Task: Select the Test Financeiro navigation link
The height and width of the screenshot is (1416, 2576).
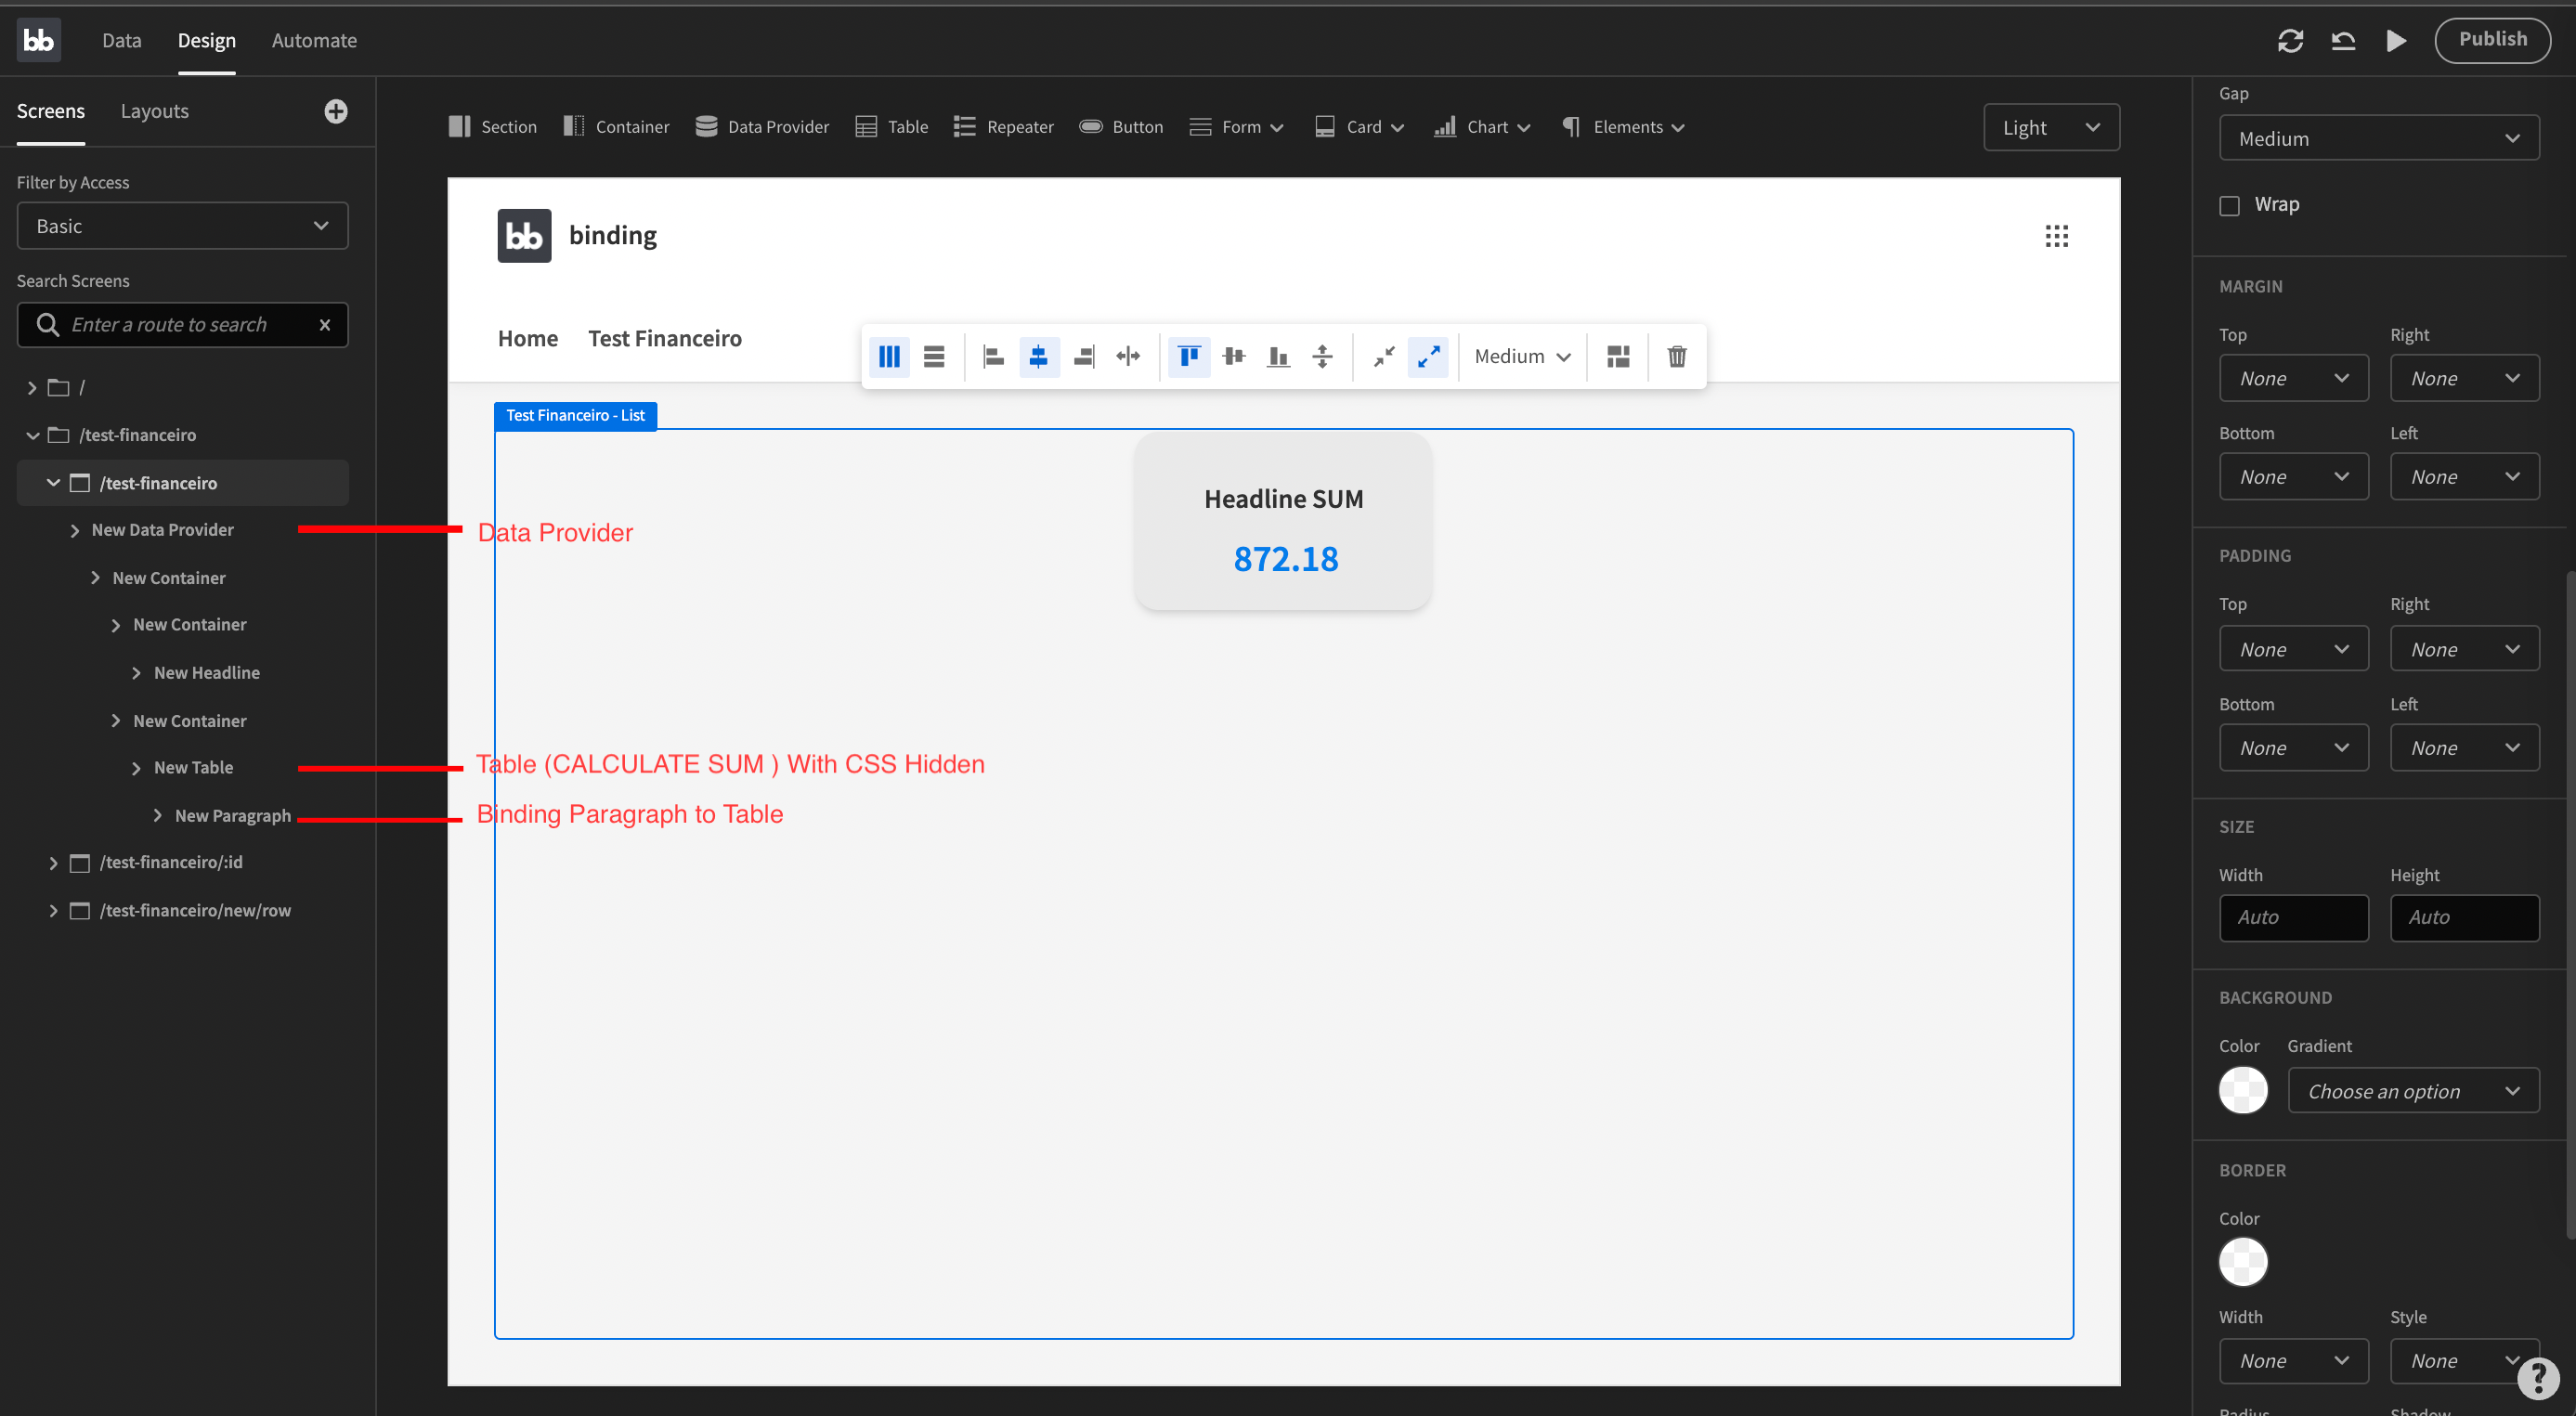Action: 665,338
